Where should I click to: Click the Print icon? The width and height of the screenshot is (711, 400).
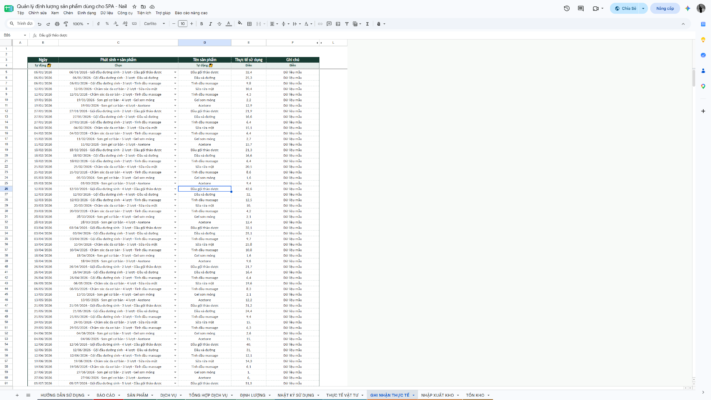pos(57,24)
